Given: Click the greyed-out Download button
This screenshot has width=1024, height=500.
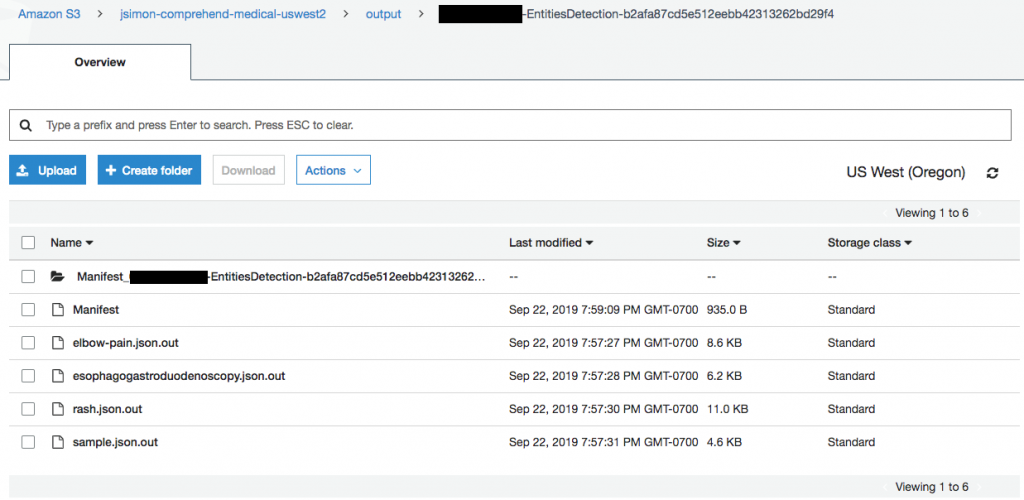Looking at the screenshot, I should tap(248, 170).
